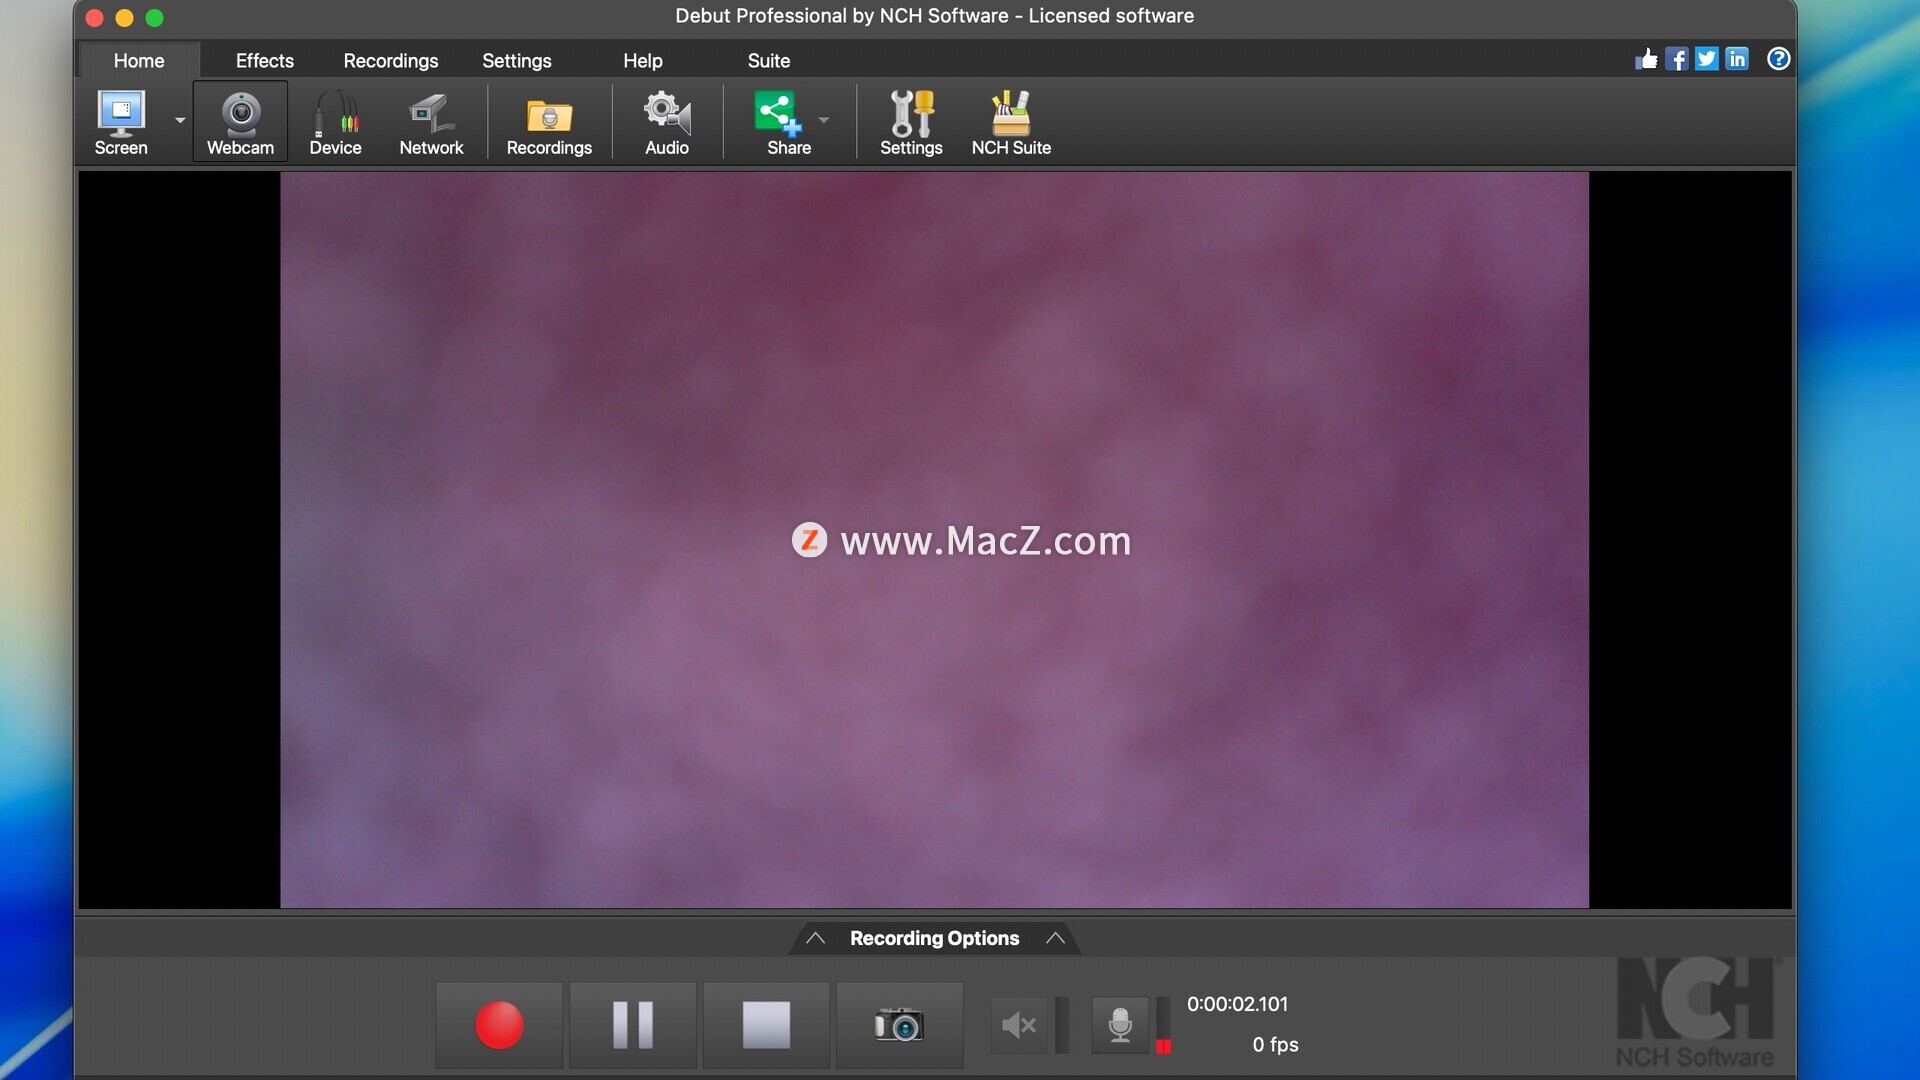This screenshot has width=1920, height=1080.
Task: Switch to the Home tab
Action: [x=139, y=60]
